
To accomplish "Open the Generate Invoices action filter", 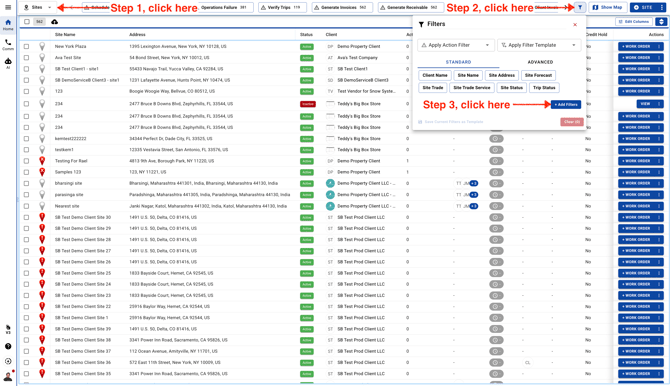I will 341,7.
